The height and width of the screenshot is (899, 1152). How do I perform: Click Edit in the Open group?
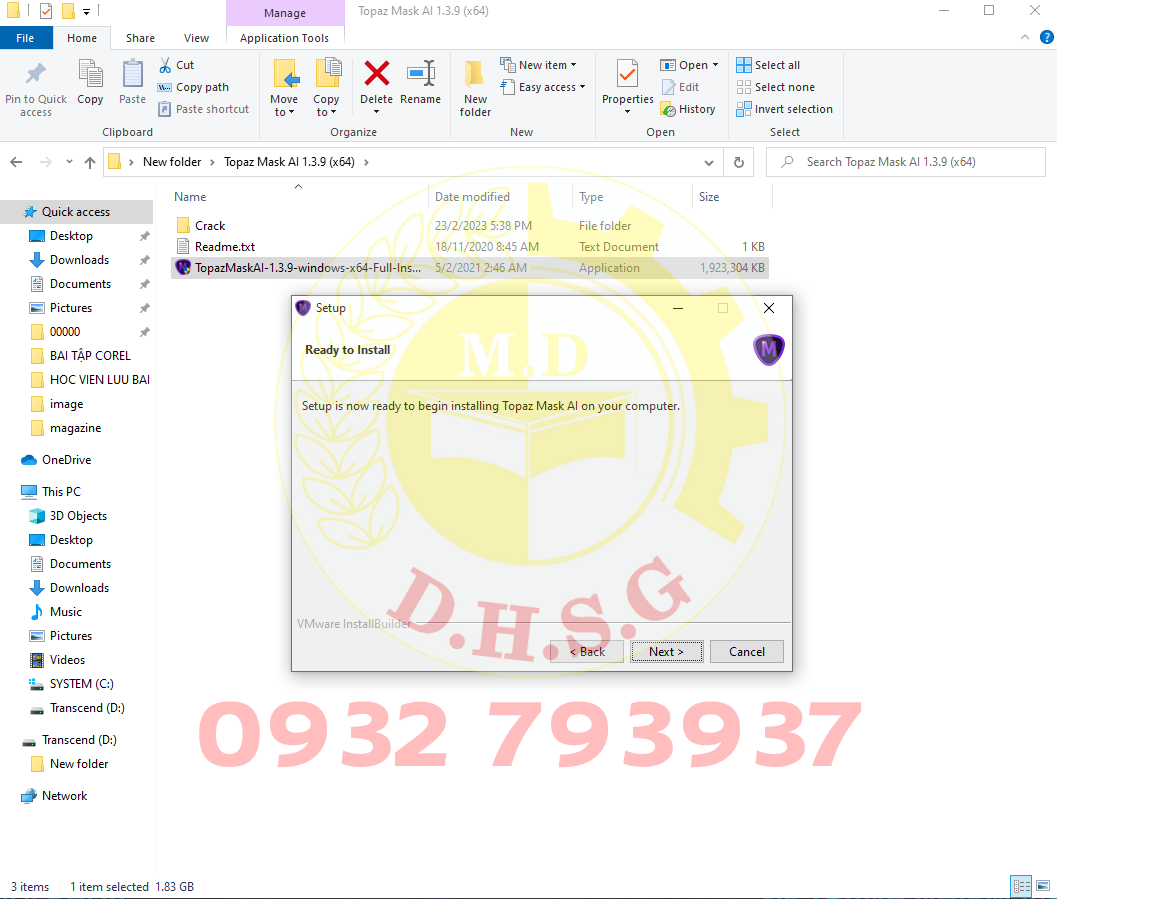click(x=680, y=87)
